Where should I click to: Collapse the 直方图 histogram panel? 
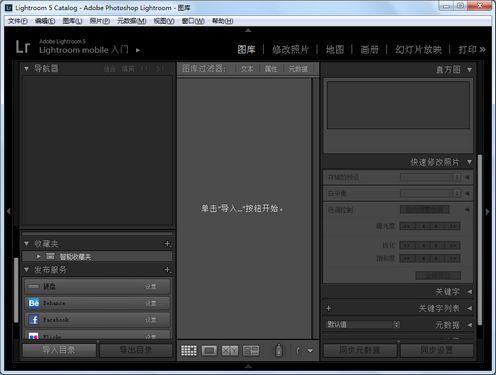point(470,70)
